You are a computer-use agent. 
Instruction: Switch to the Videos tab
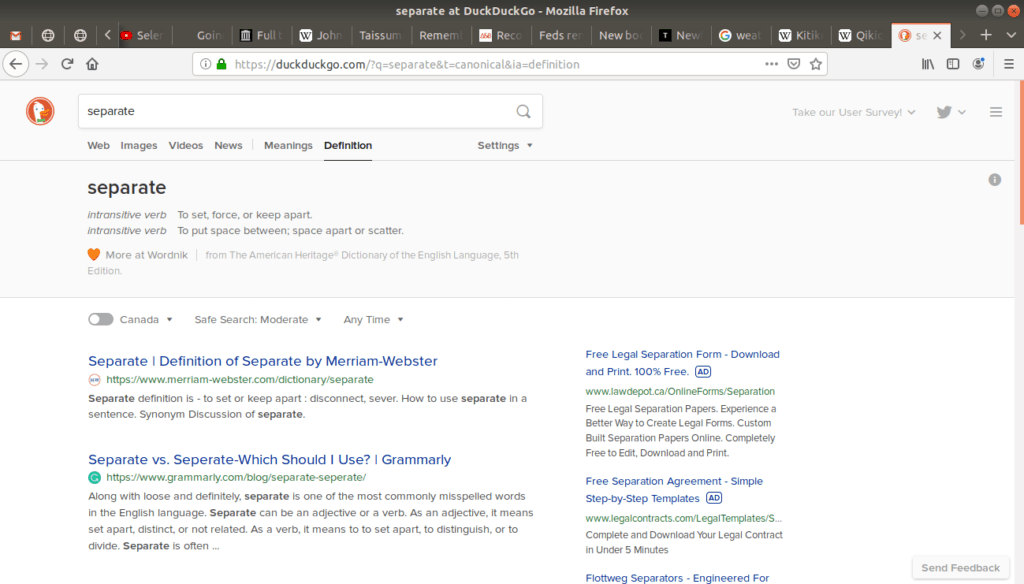click(185, 146)
